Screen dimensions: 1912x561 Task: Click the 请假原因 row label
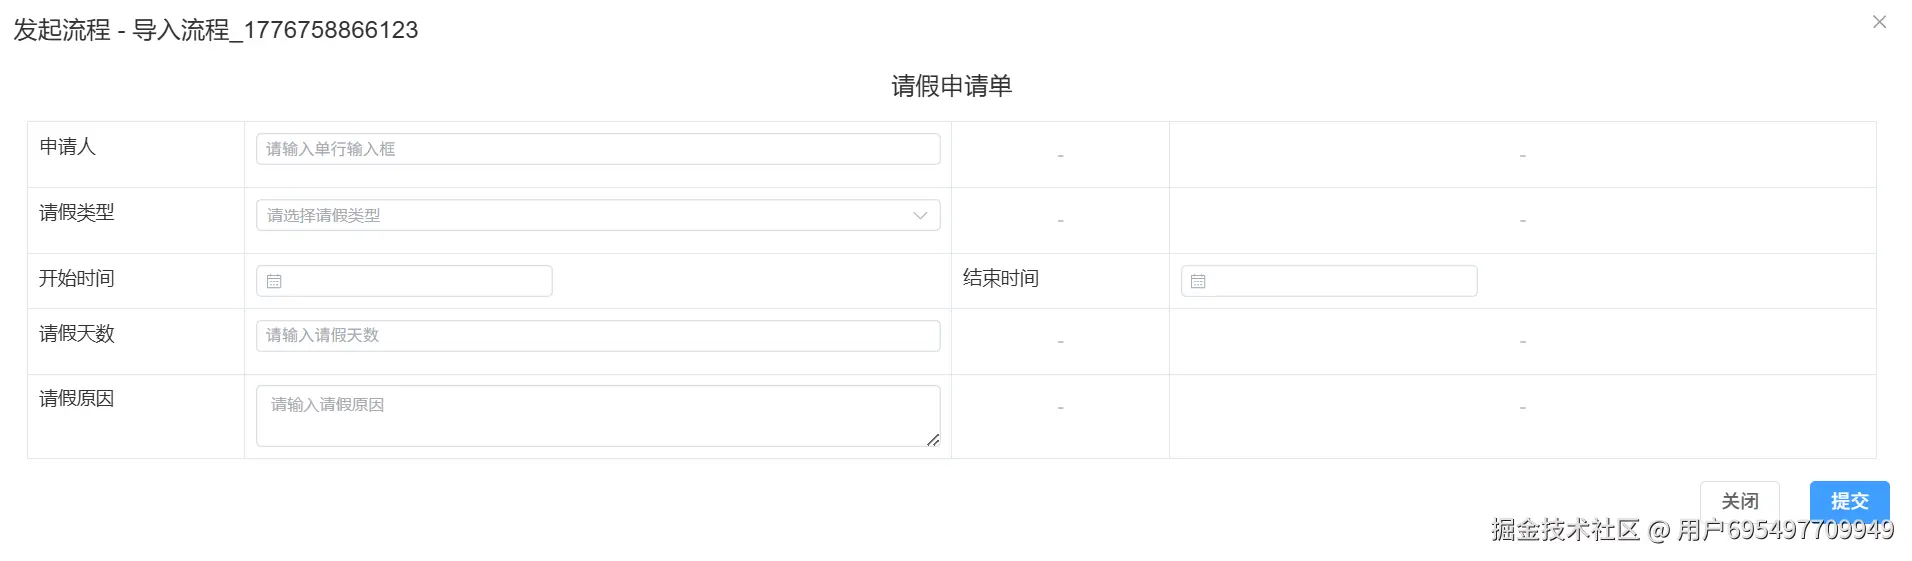point(77,399)
